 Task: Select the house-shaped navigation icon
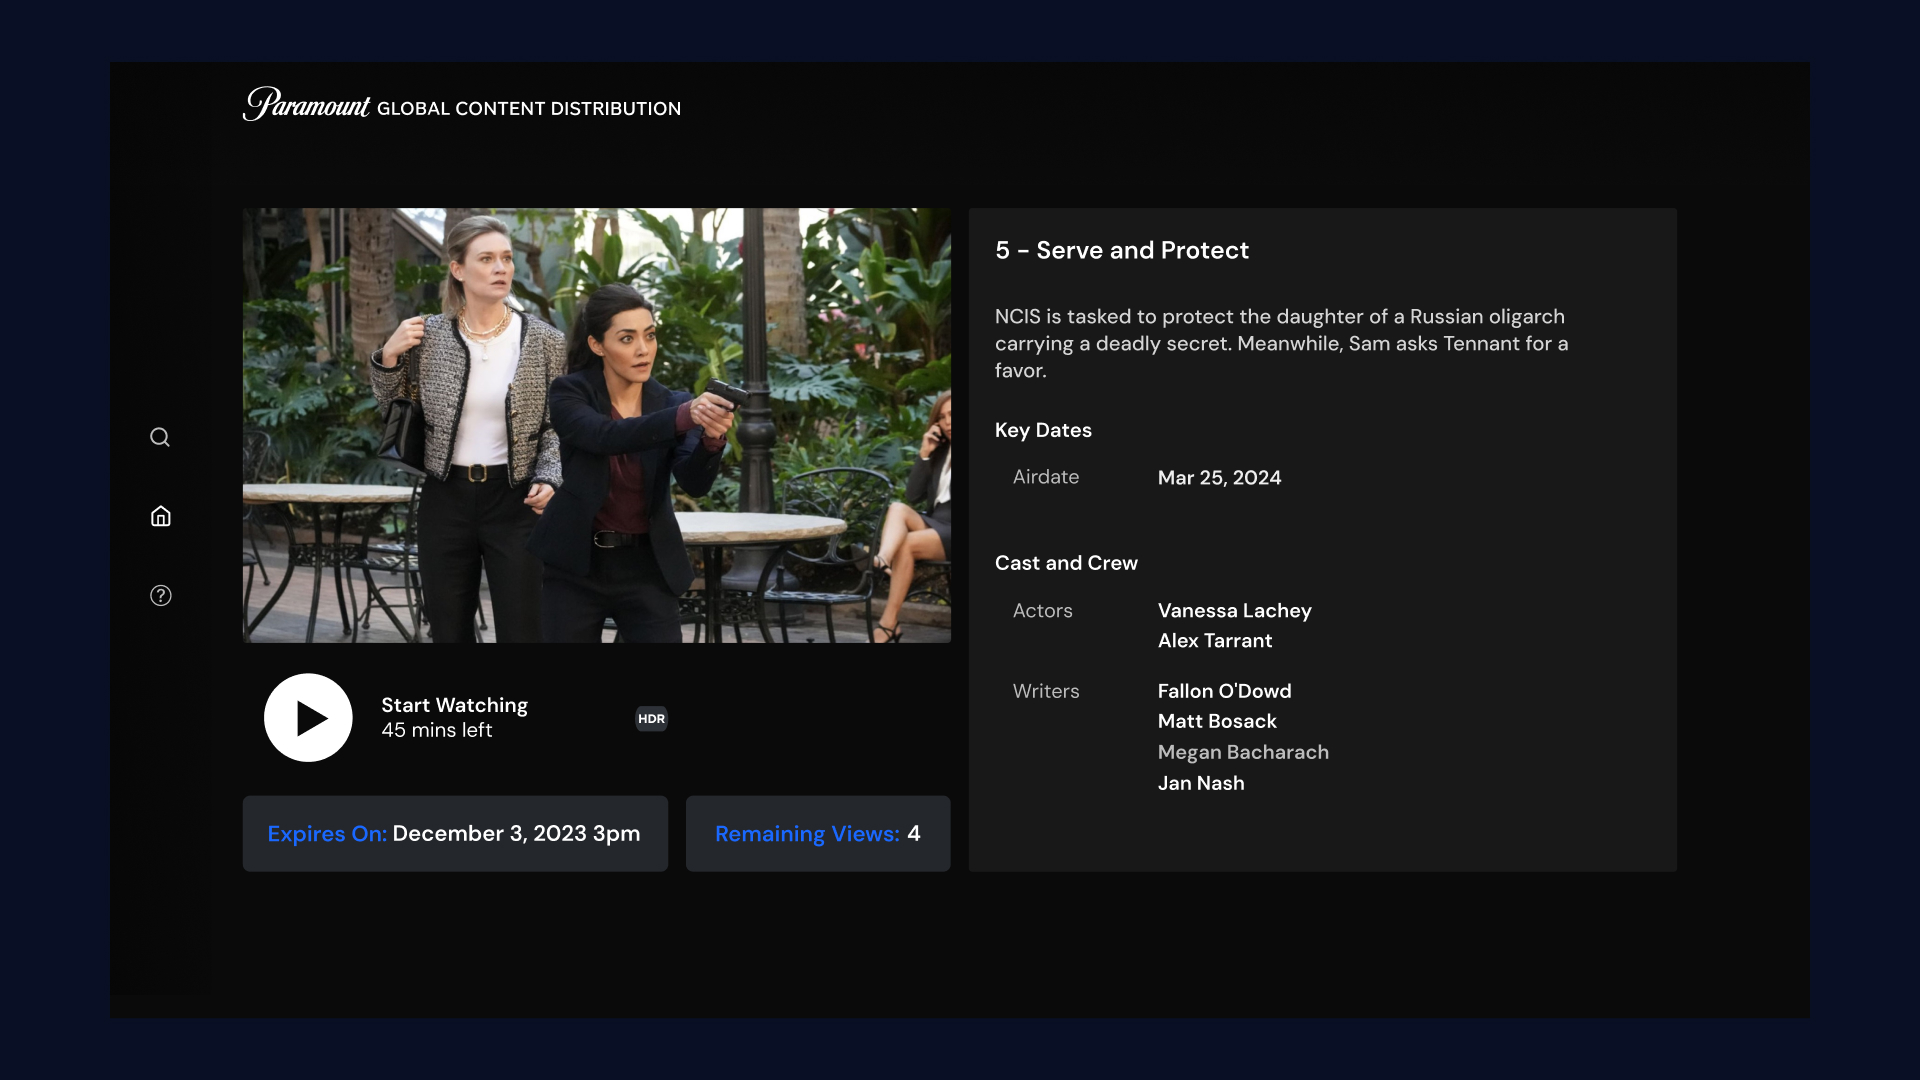[x=160, y=516]
